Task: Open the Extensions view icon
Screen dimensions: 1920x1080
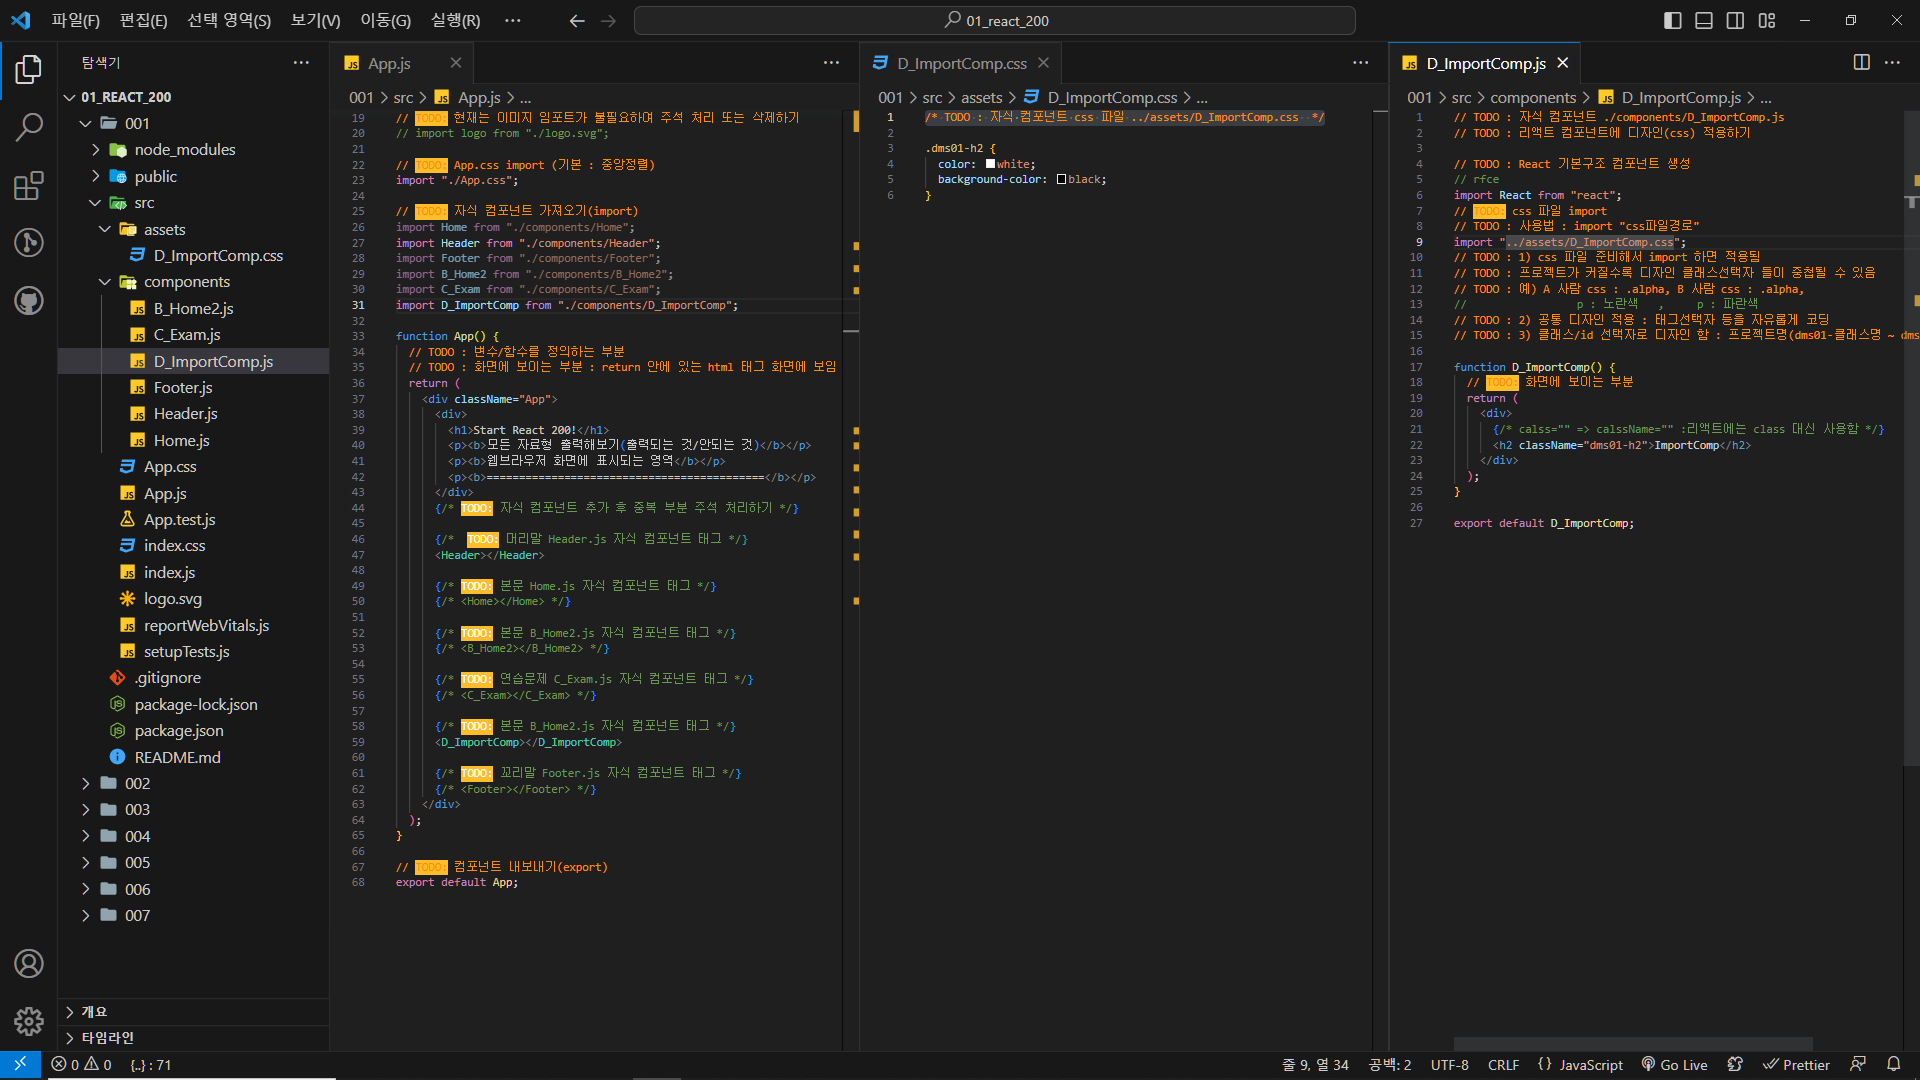Action: 29,186
